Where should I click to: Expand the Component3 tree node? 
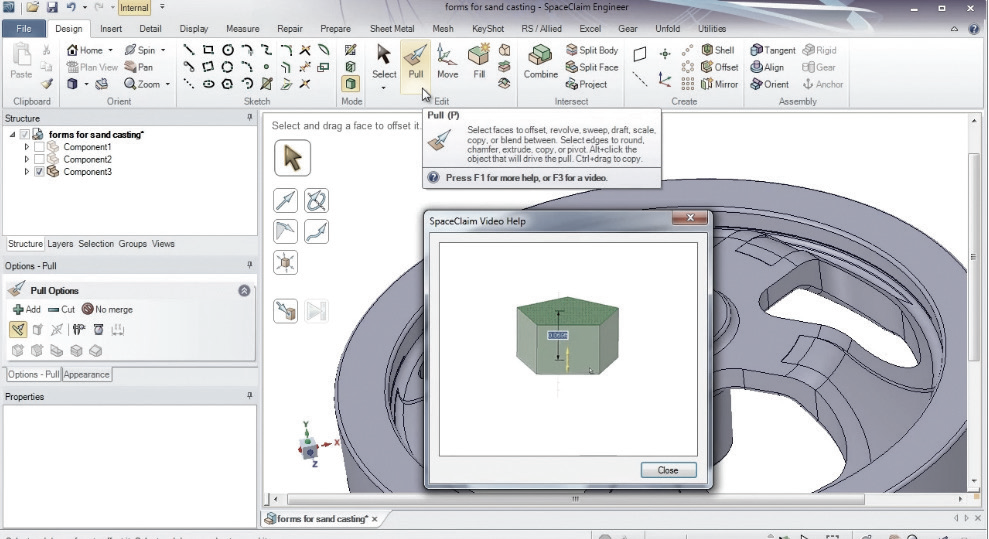click(26, 171)
